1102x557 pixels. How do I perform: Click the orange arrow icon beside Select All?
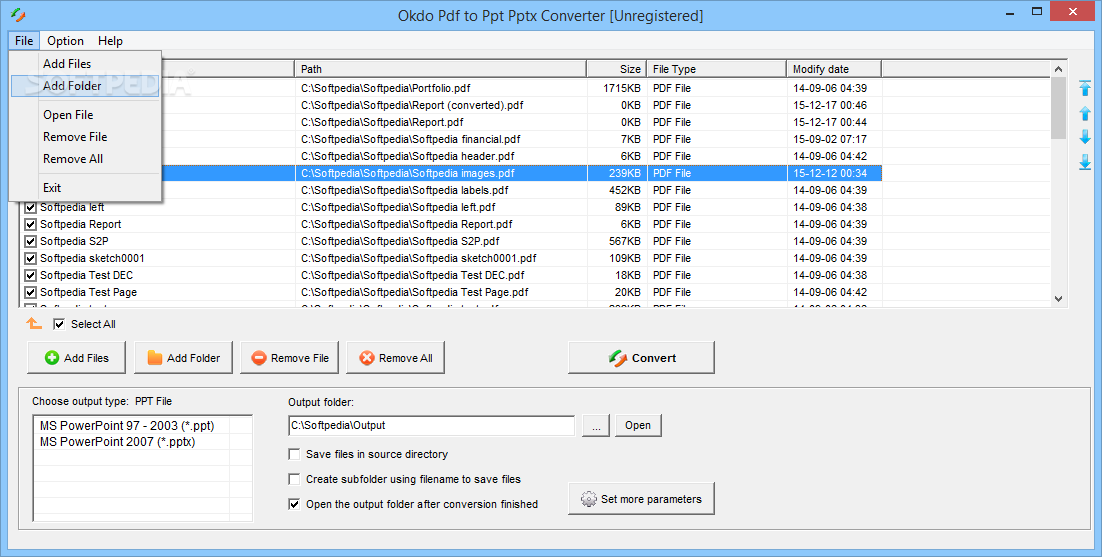pos(34,324)
